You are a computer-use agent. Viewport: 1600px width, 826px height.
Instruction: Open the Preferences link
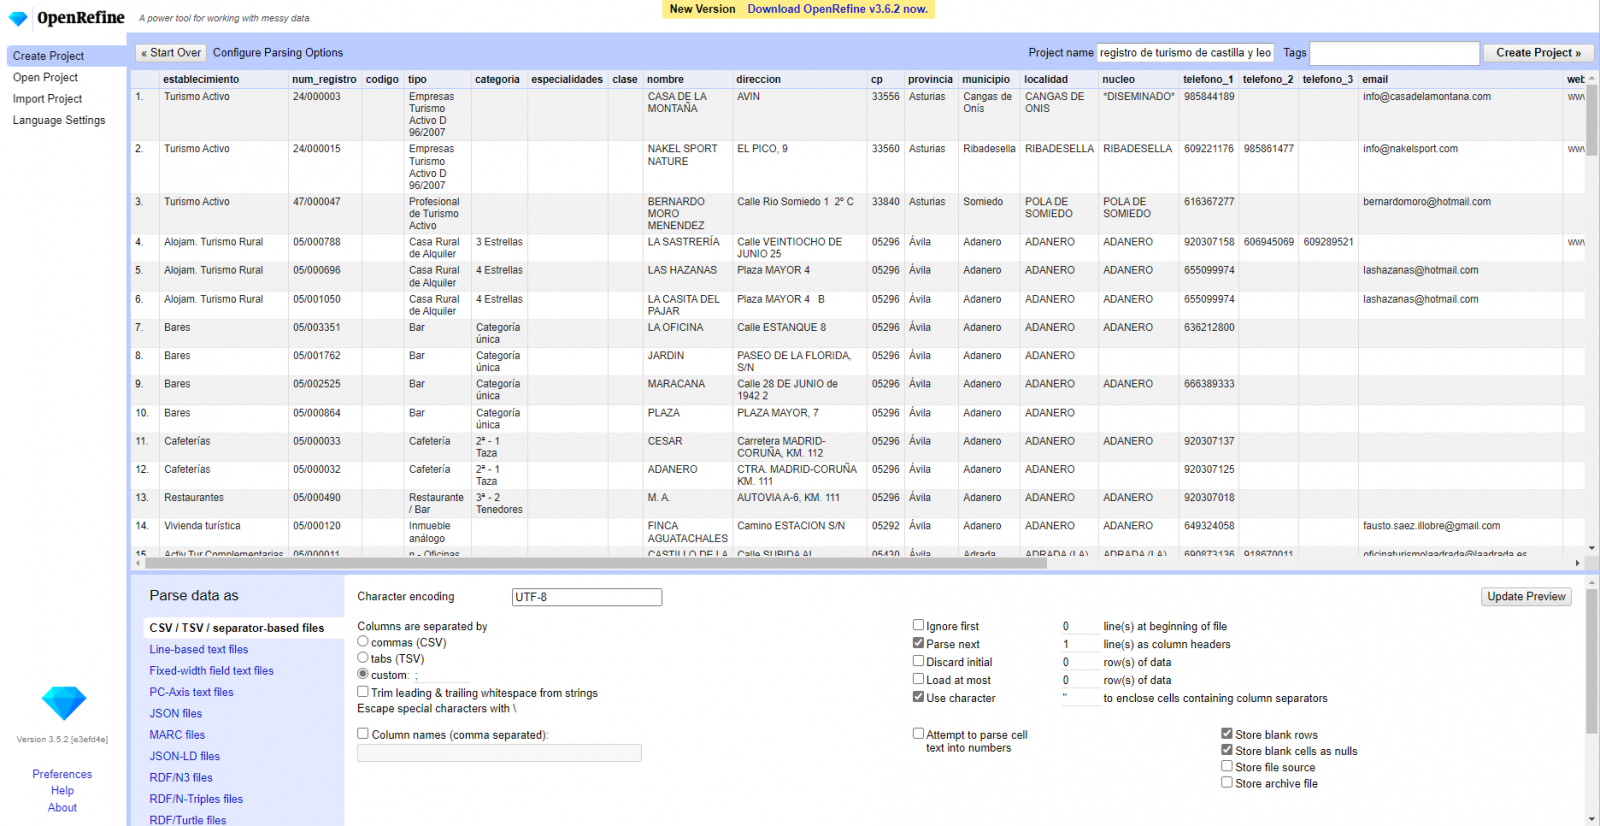click(62, 774)
